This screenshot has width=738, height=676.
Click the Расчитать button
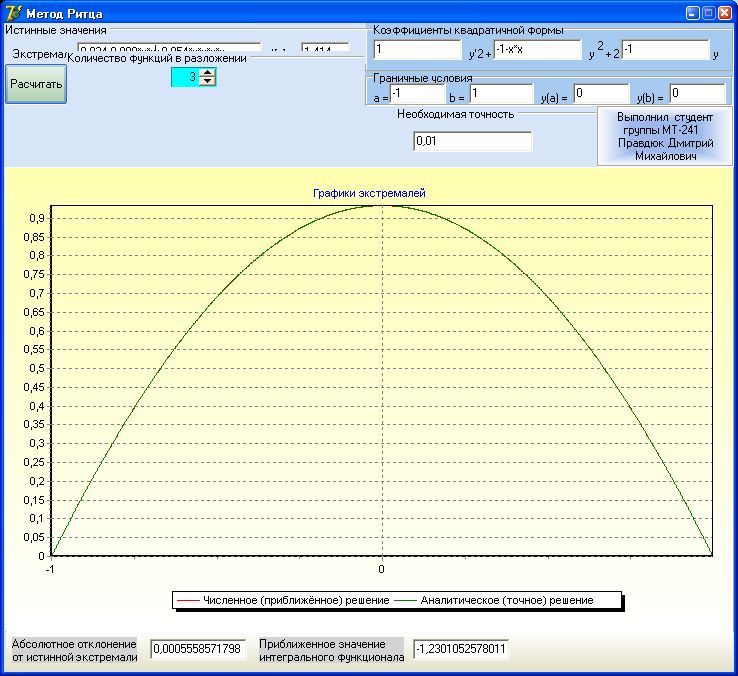[x=36, y=84]
